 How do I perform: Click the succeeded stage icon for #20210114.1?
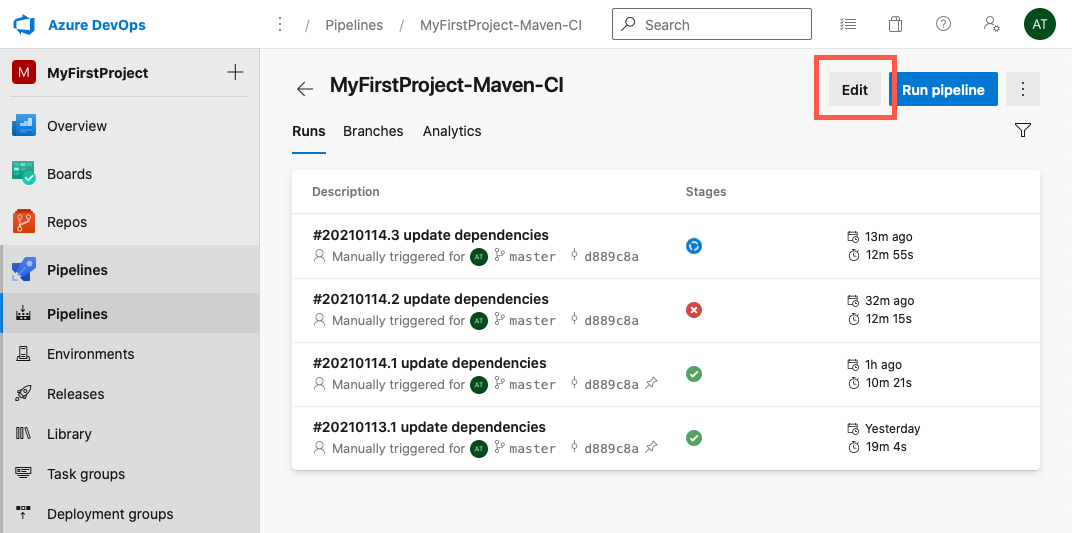pos(694,374)
